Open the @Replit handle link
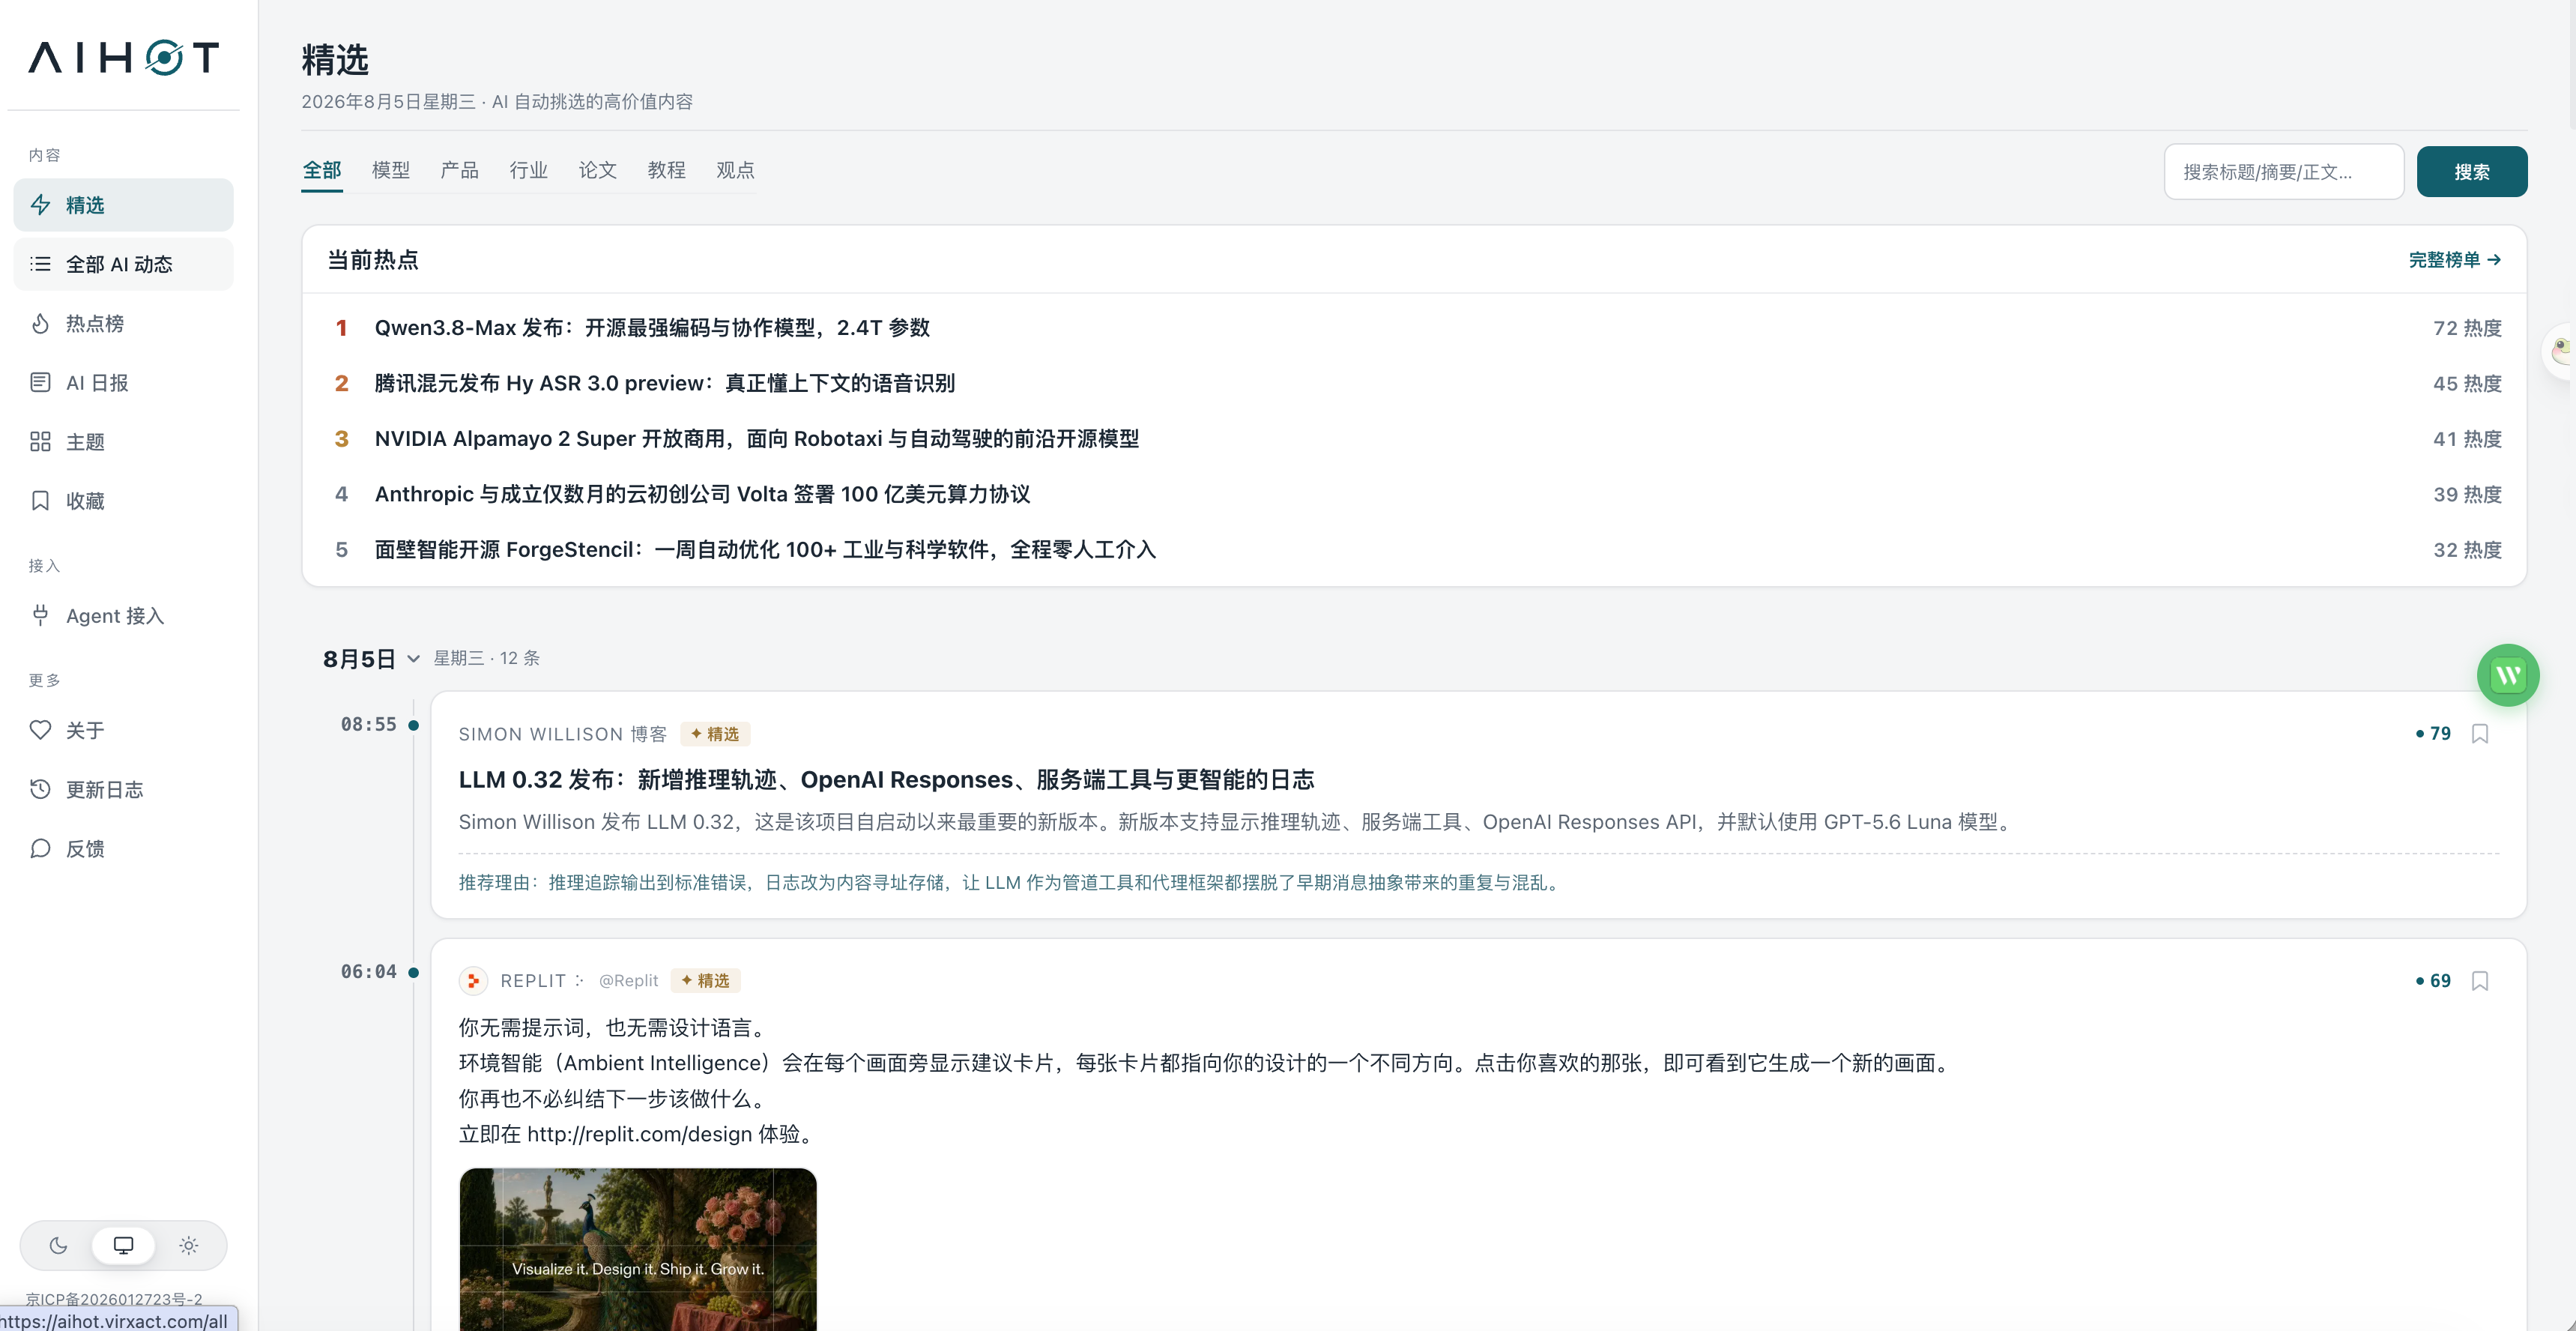The height and width of the screenshot is (1331, 2576). (x=628, y=981)
